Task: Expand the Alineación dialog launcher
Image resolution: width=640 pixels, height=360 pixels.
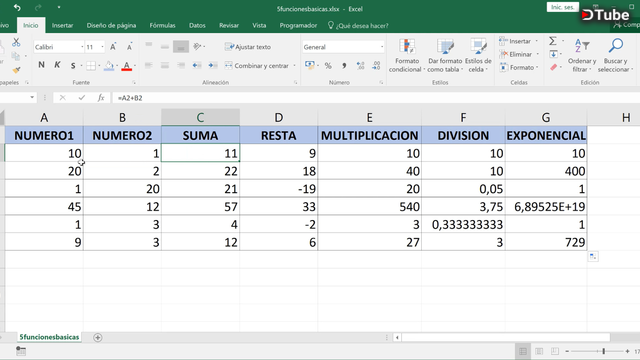Action: pos(295,83)
